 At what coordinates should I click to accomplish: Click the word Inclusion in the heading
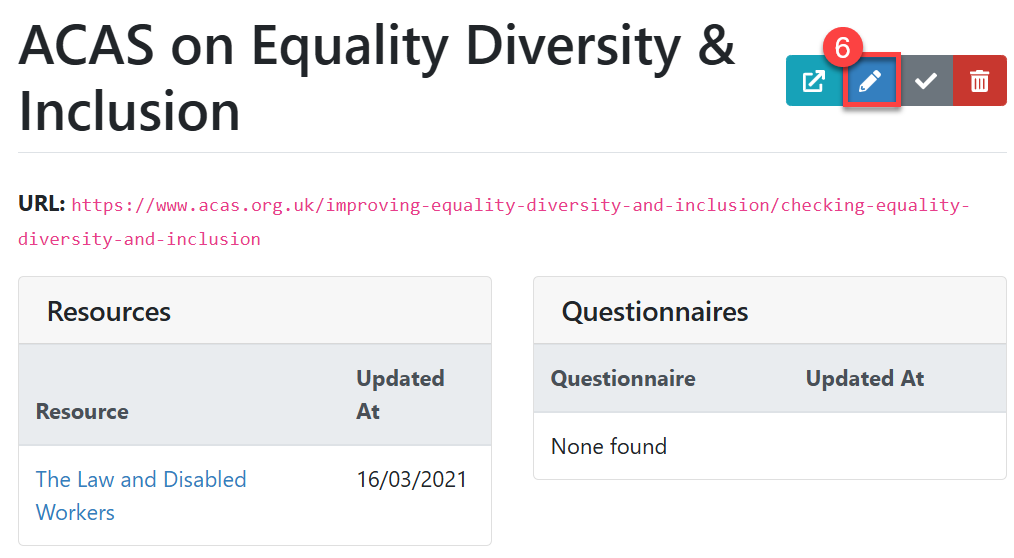click(130, 110)
